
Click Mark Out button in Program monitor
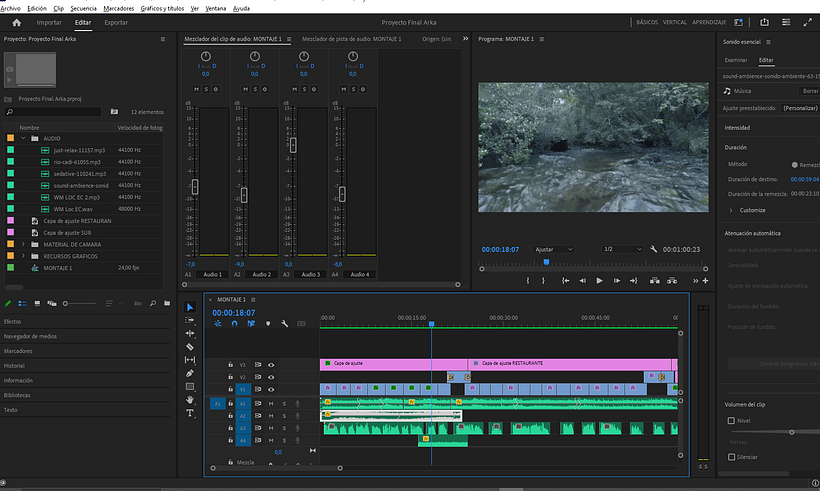[x=543, y=281]
